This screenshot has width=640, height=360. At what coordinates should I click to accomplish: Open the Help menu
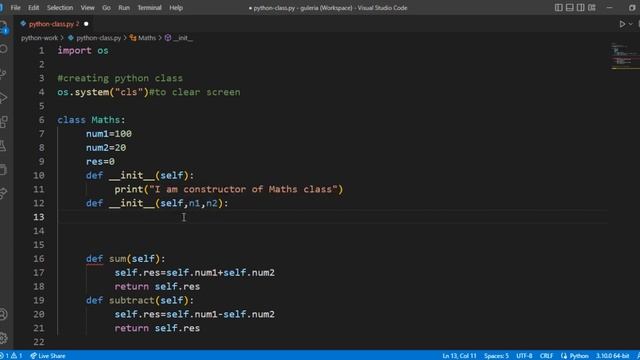(176, 8)
